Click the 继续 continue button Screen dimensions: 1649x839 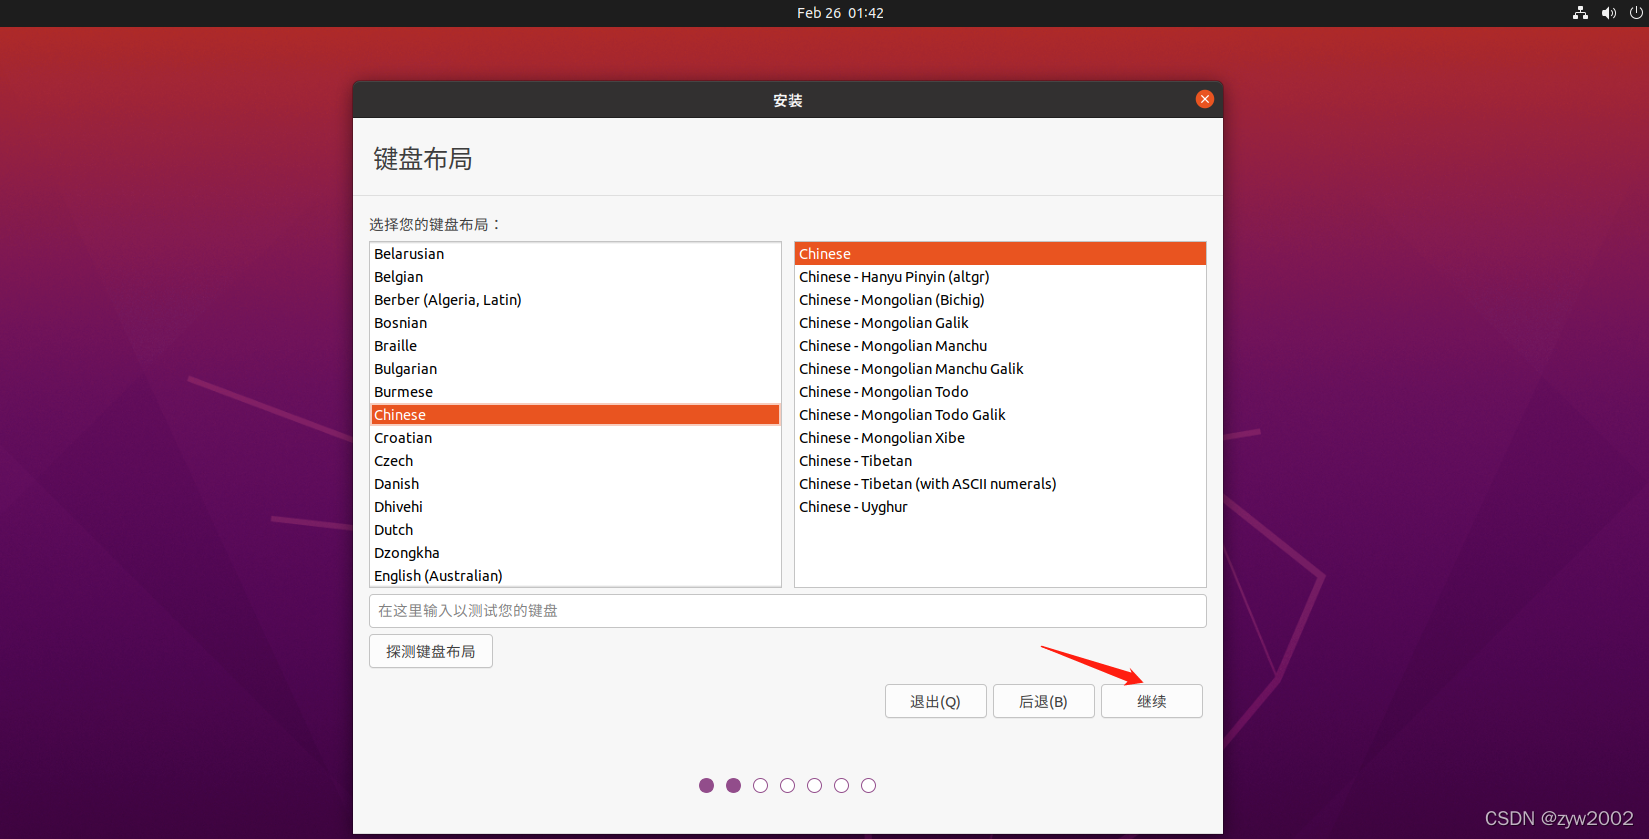coord(1152,701)
